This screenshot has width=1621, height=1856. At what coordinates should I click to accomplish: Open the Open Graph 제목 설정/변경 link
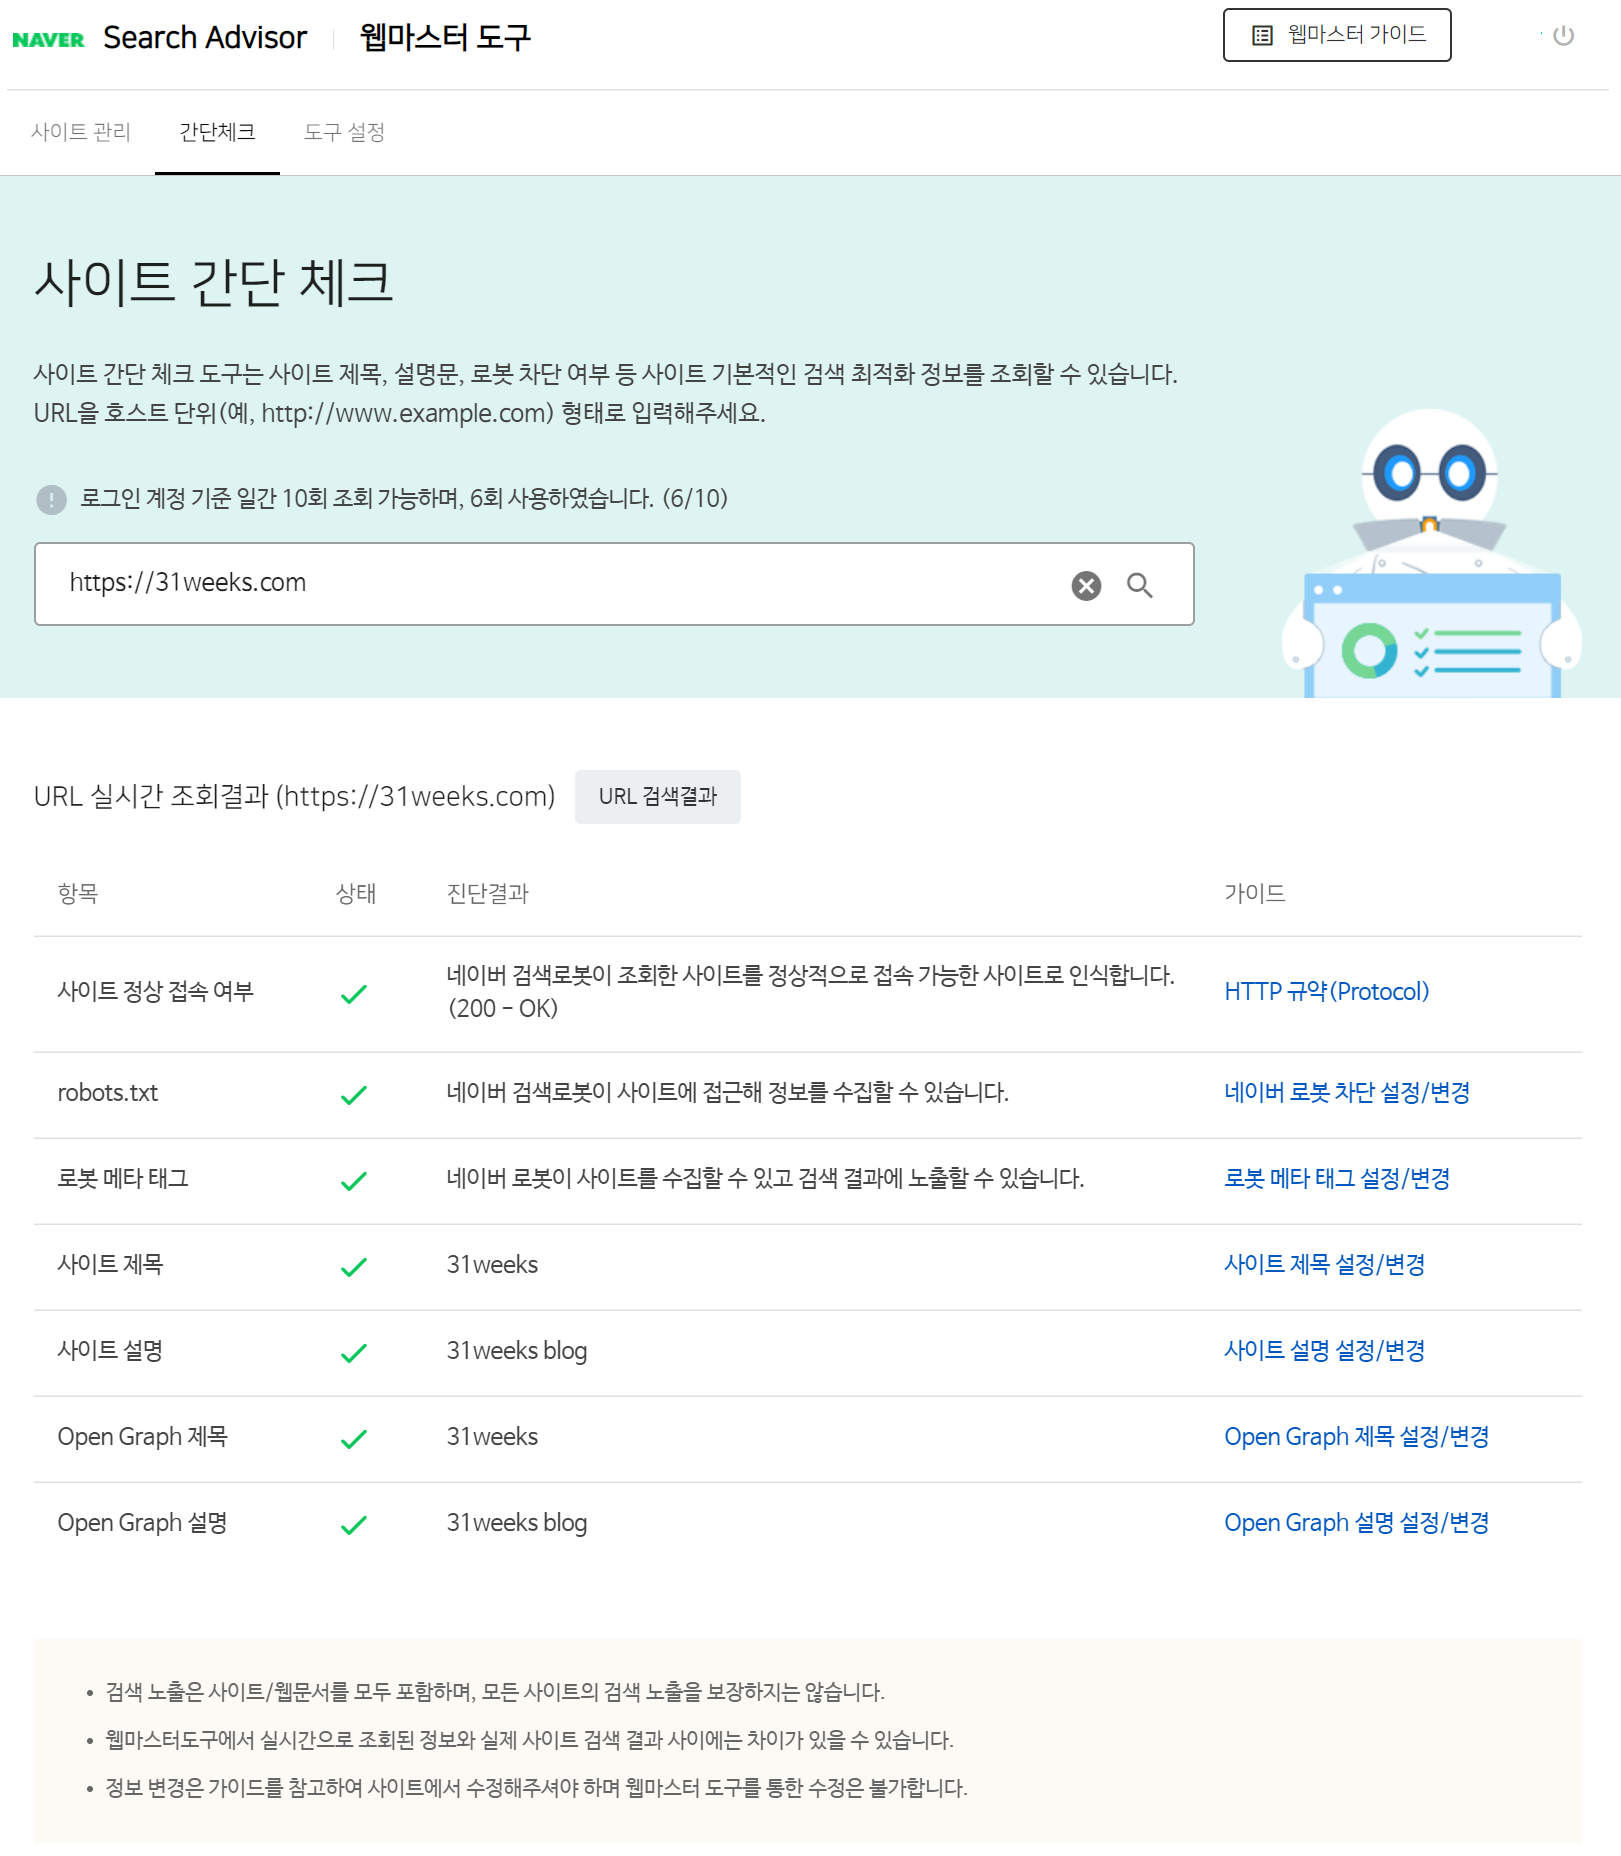(1357, 1437)
